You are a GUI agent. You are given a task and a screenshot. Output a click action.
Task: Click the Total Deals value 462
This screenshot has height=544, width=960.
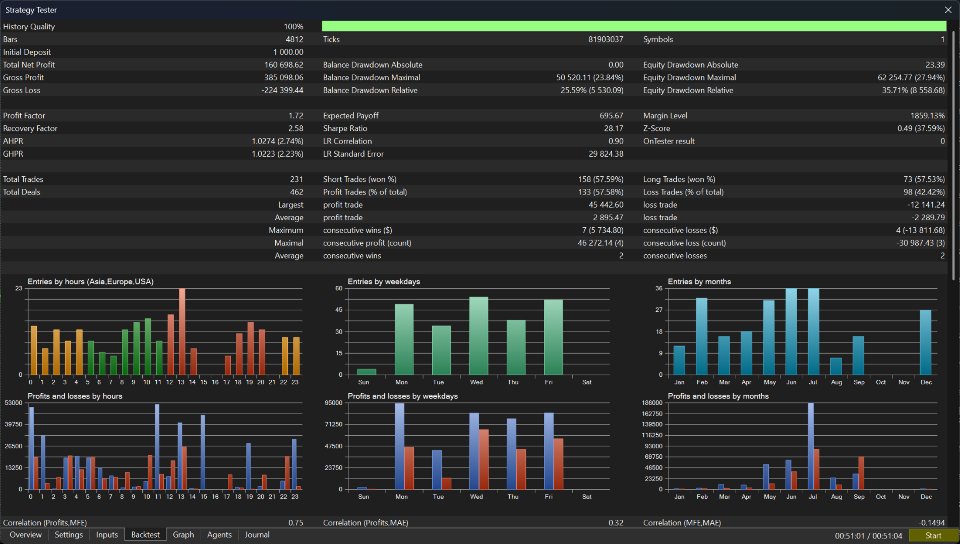point(296,192)
